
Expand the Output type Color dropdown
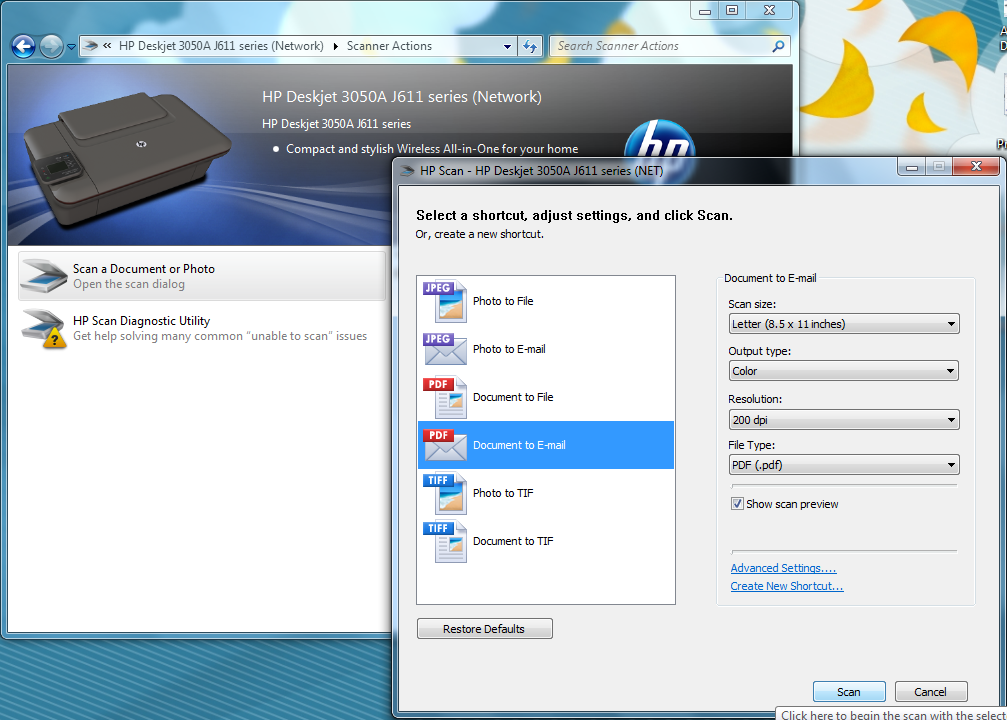[843, 371]
